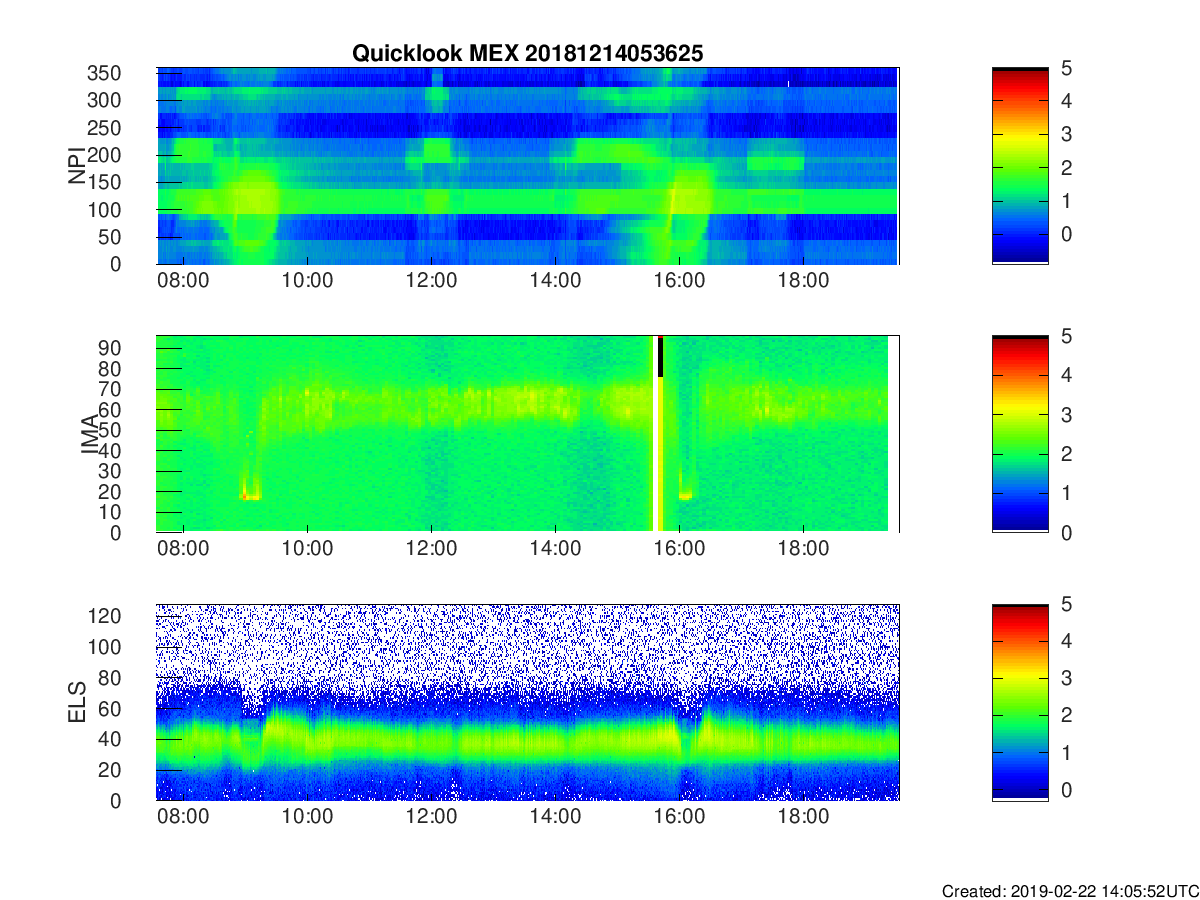The height and width of the screenshot is (900, 1200).
Task: Click the IMA hot spot near 16:00
Action: point(685,494)
